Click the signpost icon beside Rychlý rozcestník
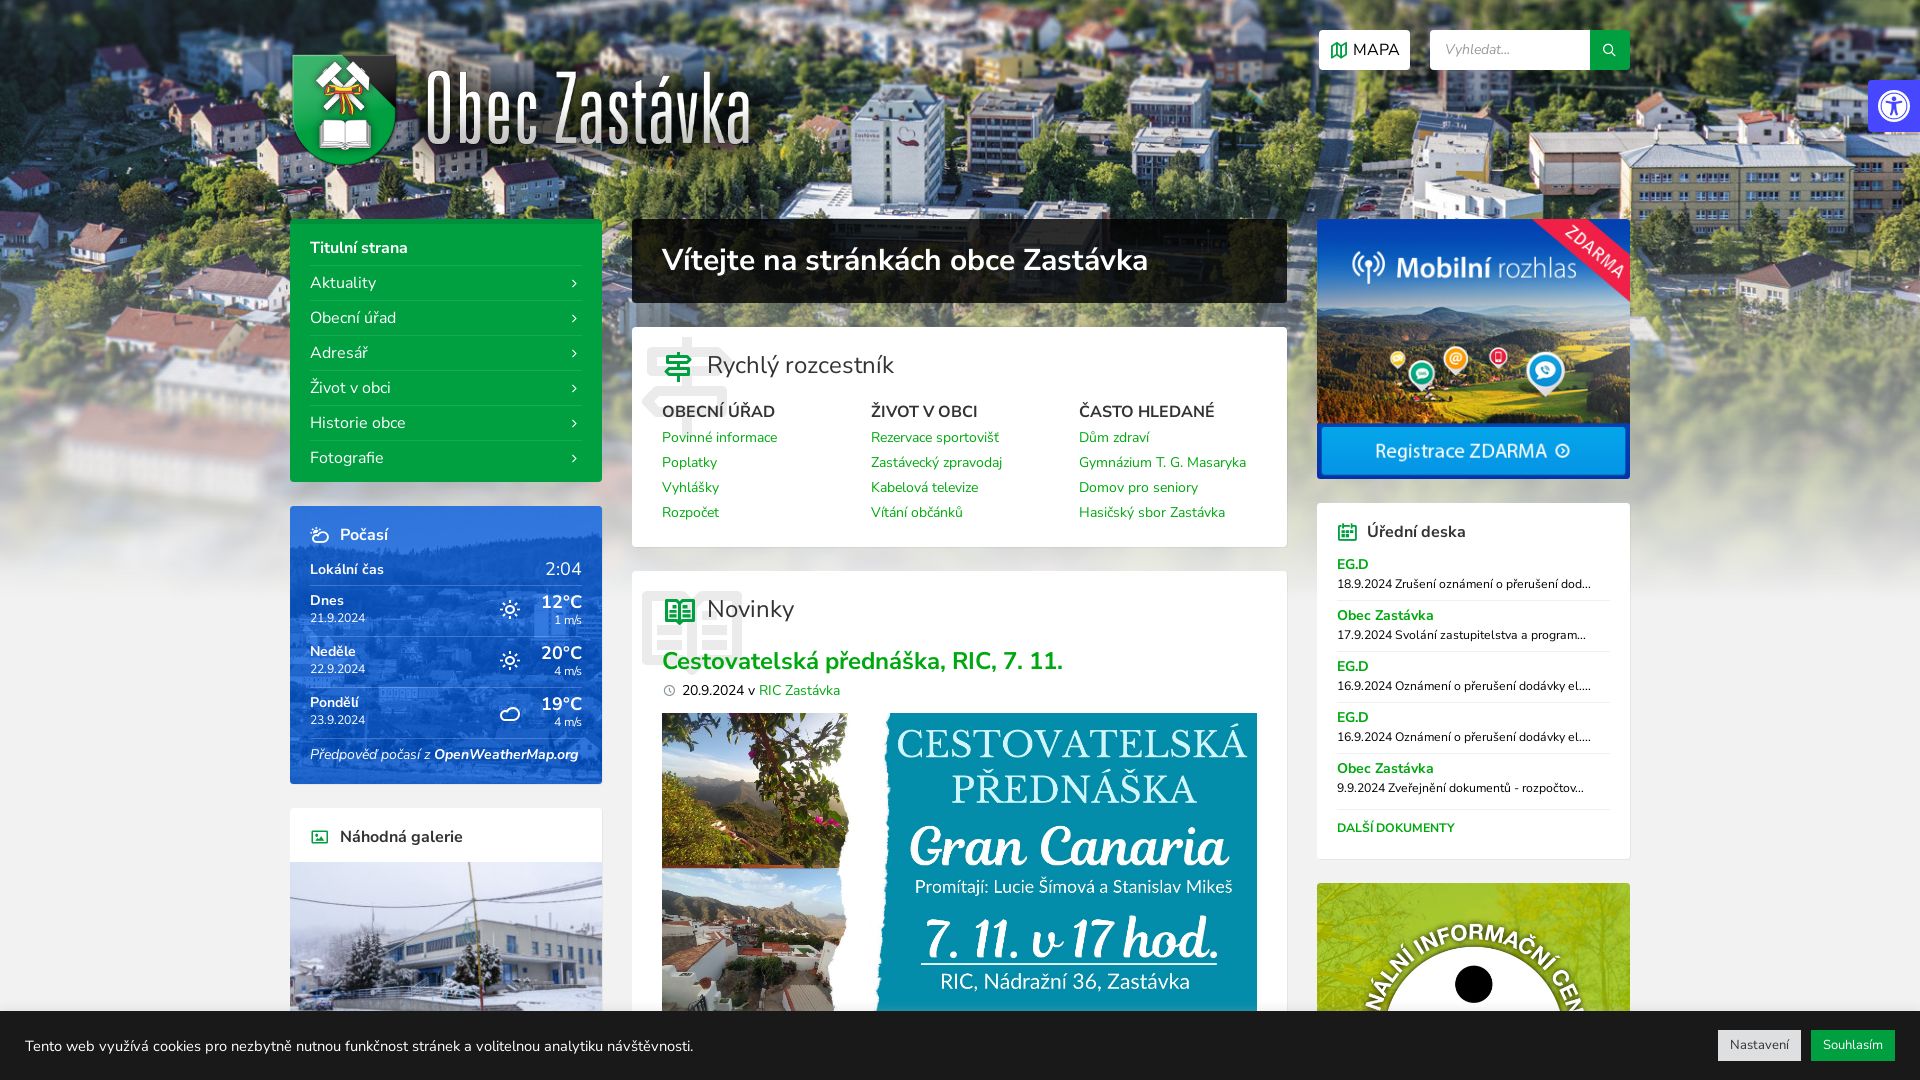 click(x=678, y=366)
